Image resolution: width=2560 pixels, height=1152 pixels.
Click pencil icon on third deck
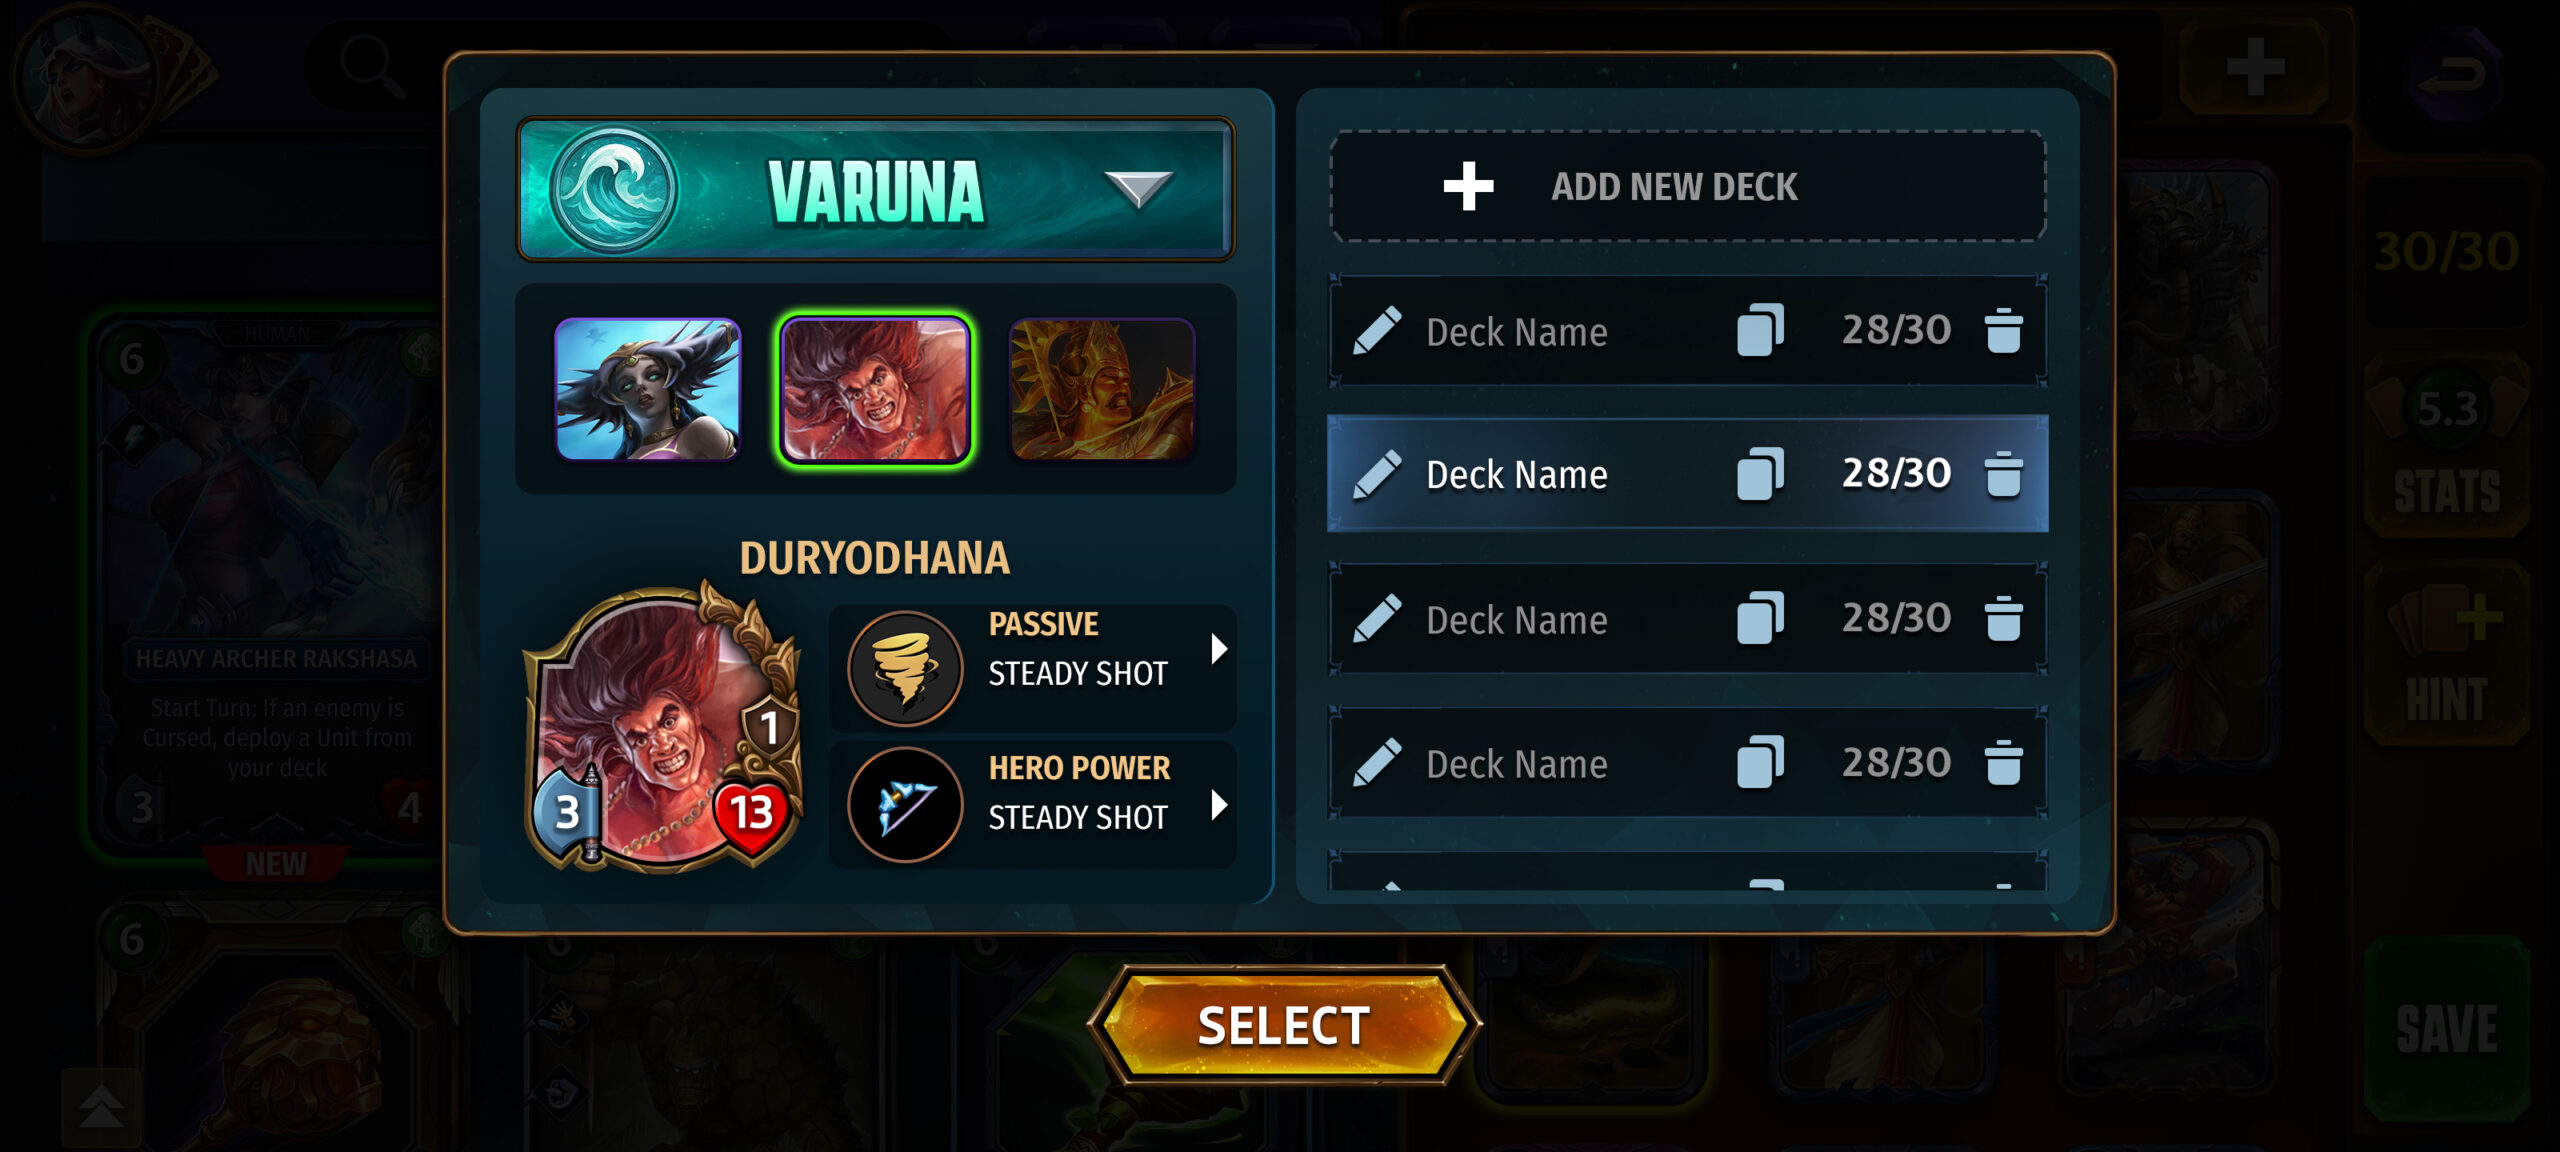pyautogui.click(x=1377, y=619)
